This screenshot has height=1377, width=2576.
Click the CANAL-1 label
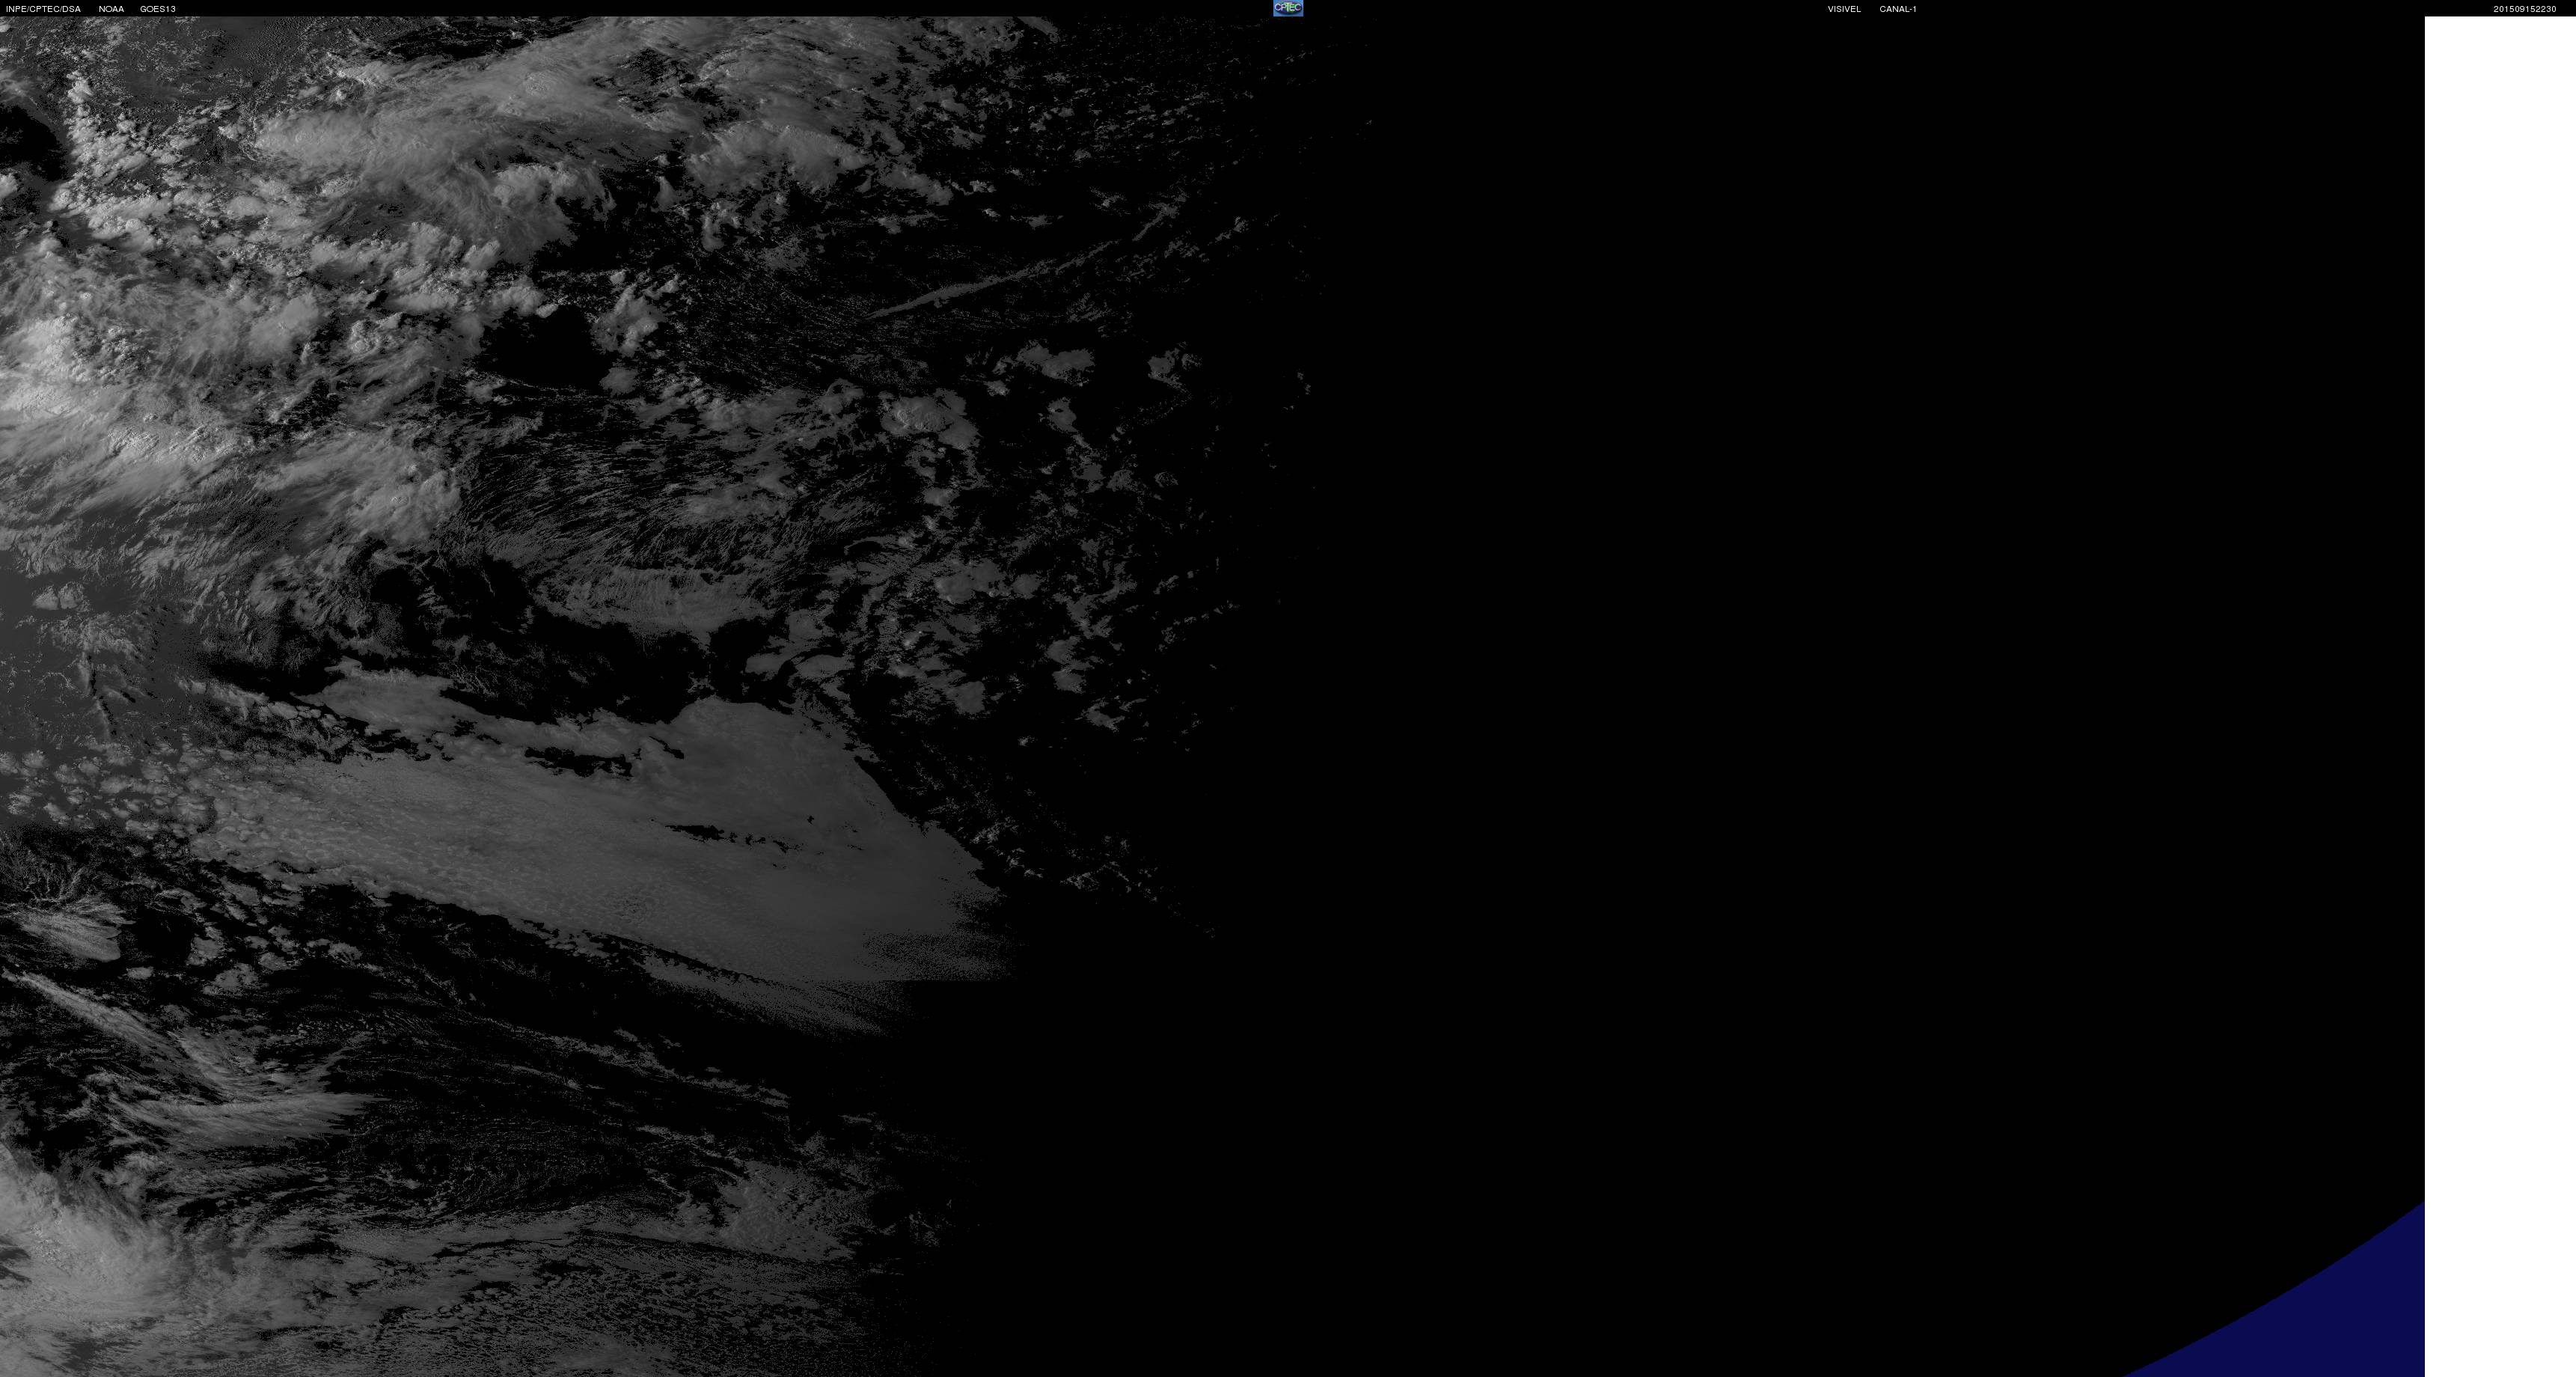tap(1898, 9)
